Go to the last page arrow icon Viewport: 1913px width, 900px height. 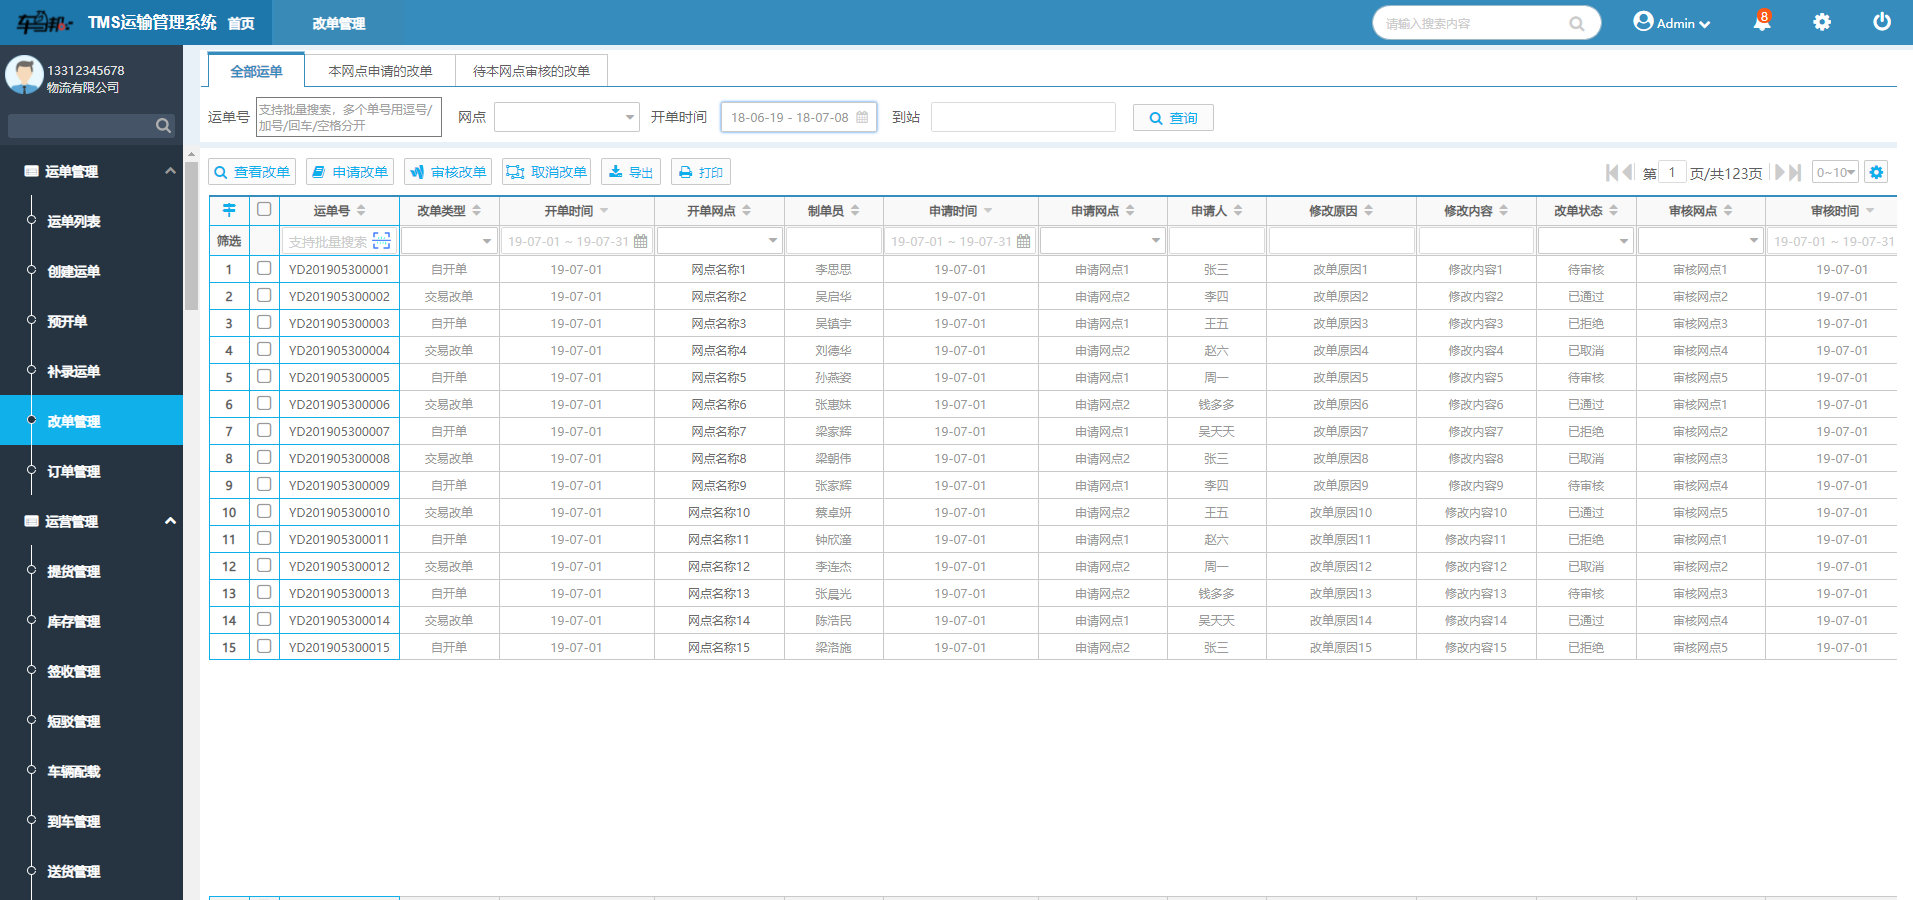point(1795,172)
